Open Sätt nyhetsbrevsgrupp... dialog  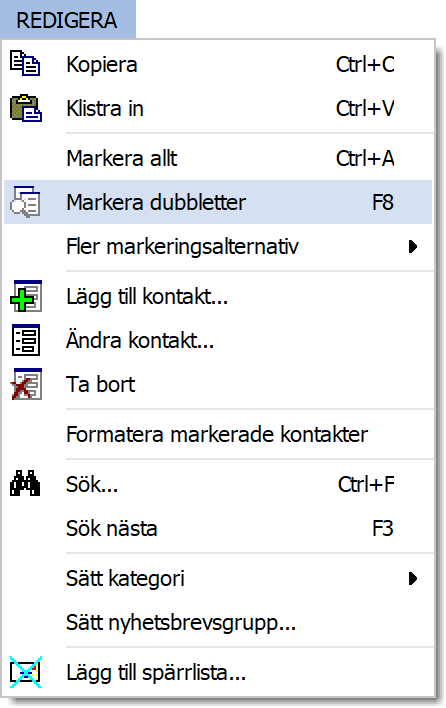[x=218, y=623]
